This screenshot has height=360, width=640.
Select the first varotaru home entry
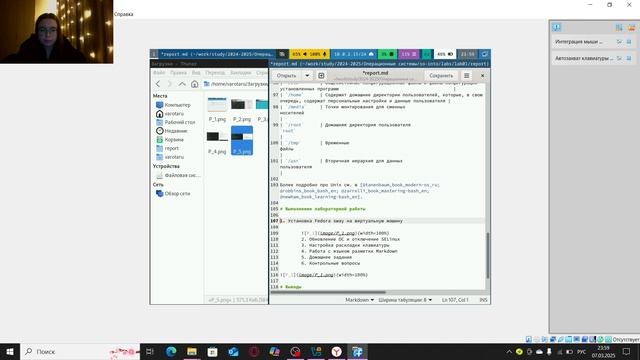170,113
